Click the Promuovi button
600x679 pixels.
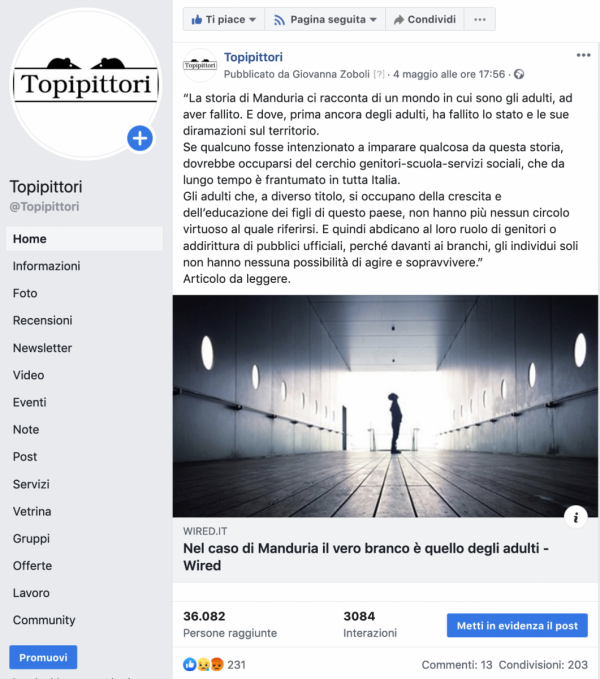(43, 657)
